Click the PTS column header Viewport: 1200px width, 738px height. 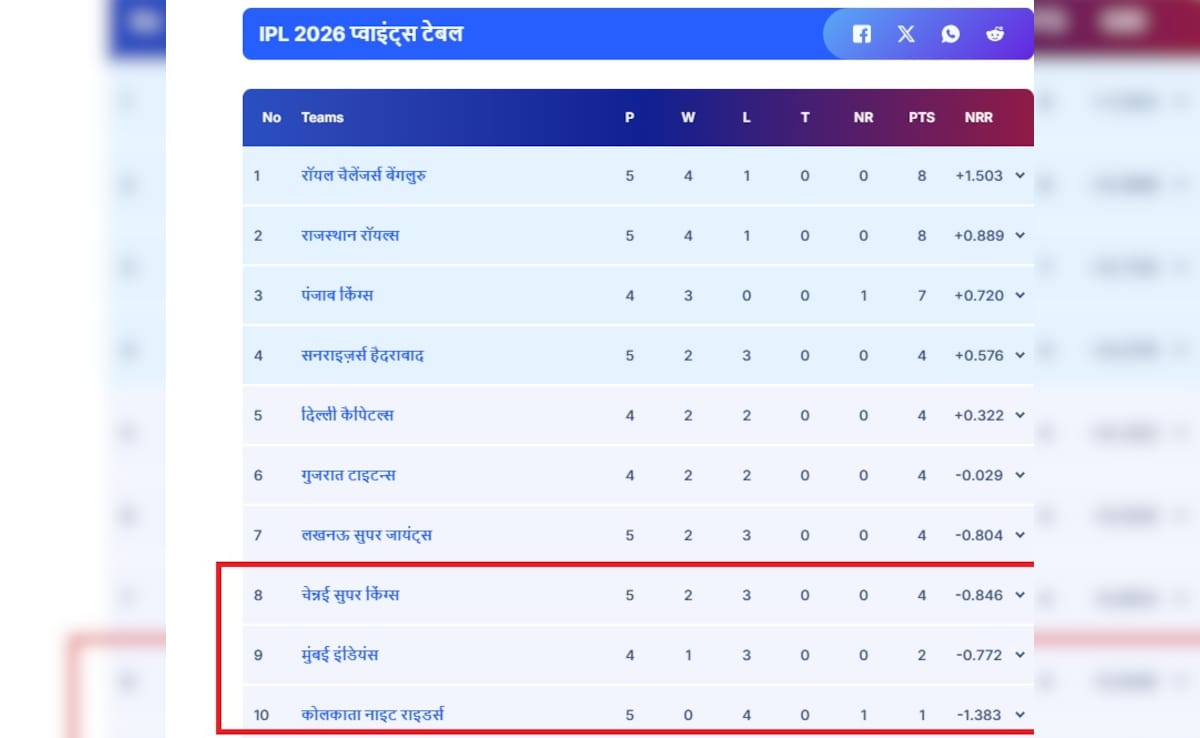pyautogui.click(x=922, y=117)
